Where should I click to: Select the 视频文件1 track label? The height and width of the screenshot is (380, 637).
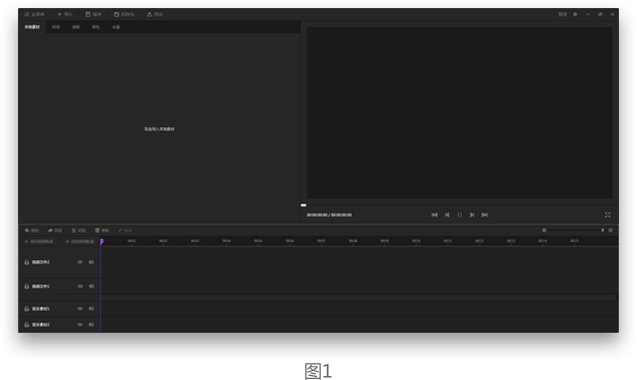tap(41, 287)
